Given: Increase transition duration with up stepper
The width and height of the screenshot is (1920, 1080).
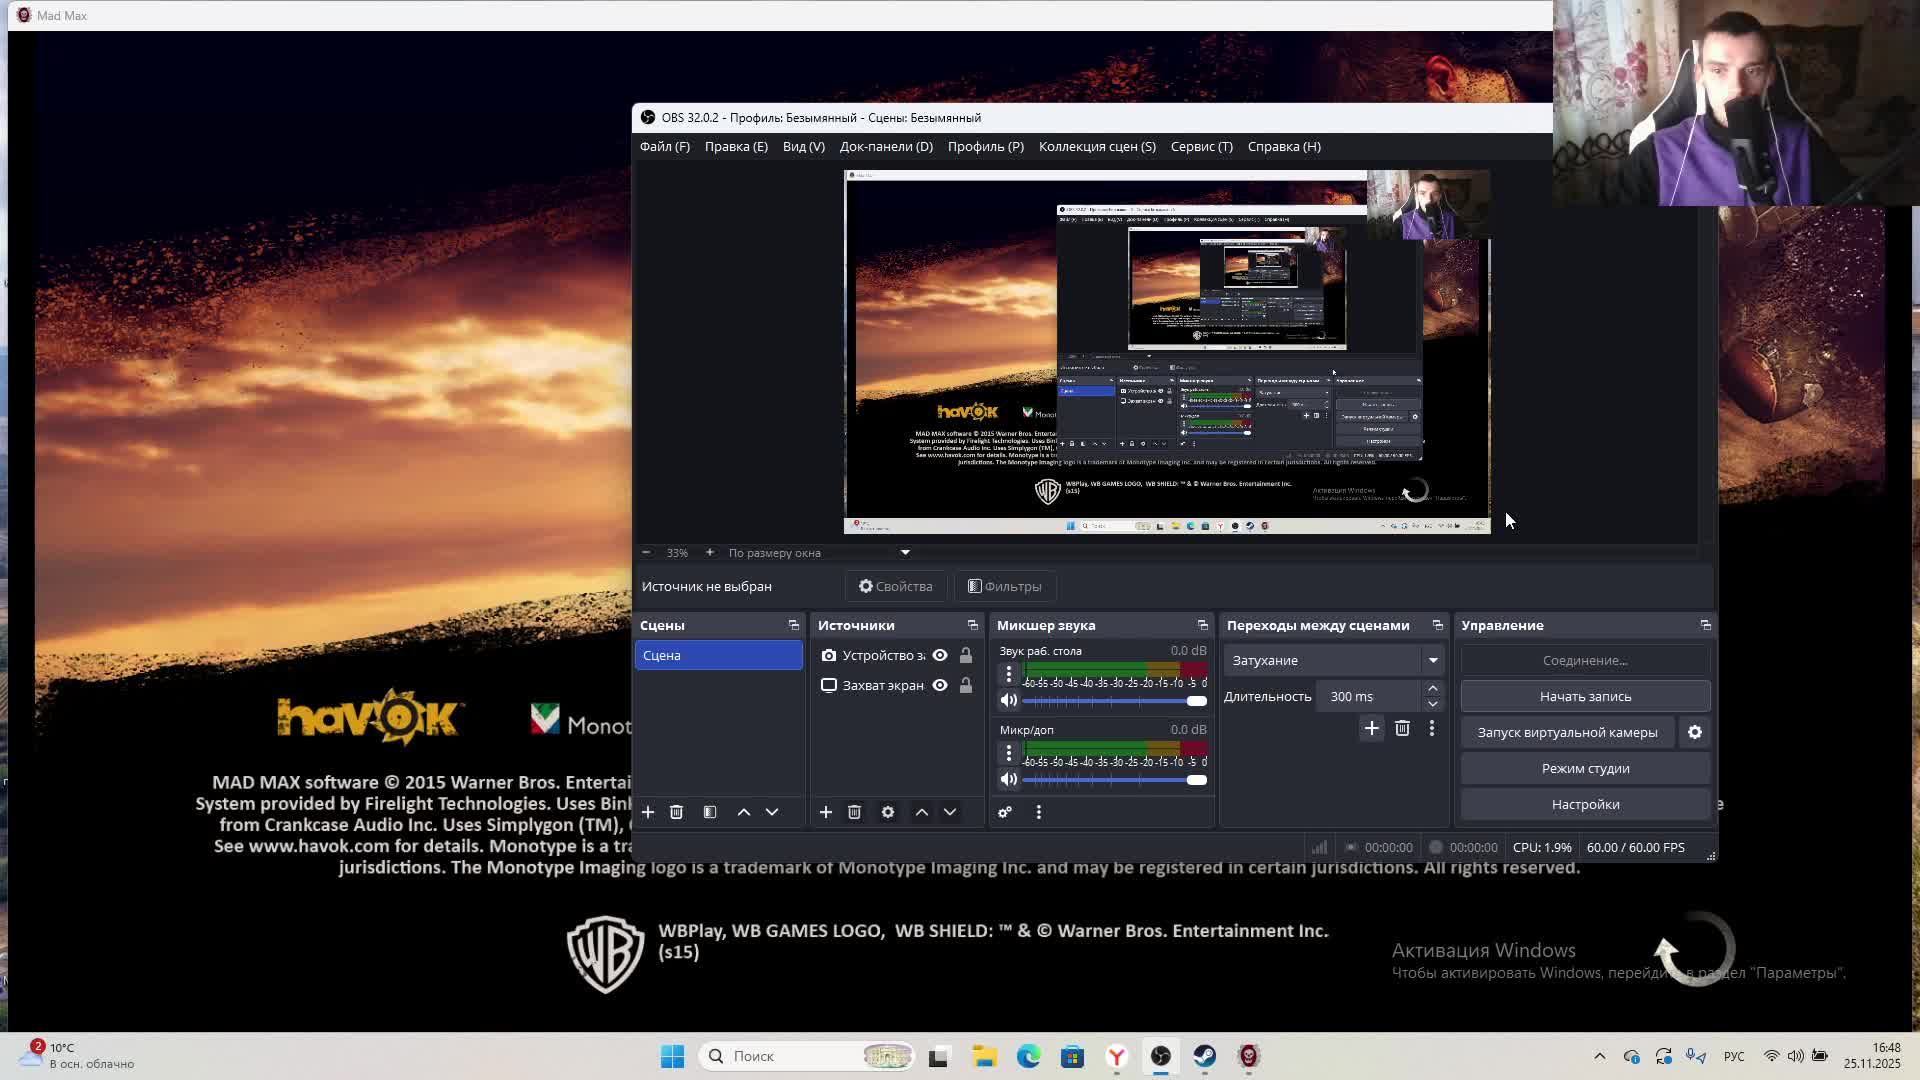Looking at the screenshot, I should 1432,688.
